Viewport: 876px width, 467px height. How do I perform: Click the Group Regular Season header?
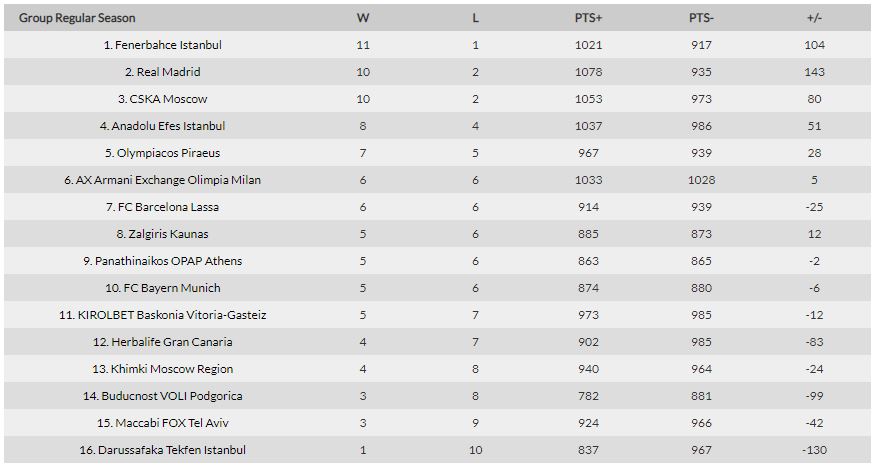click(77, 18)
